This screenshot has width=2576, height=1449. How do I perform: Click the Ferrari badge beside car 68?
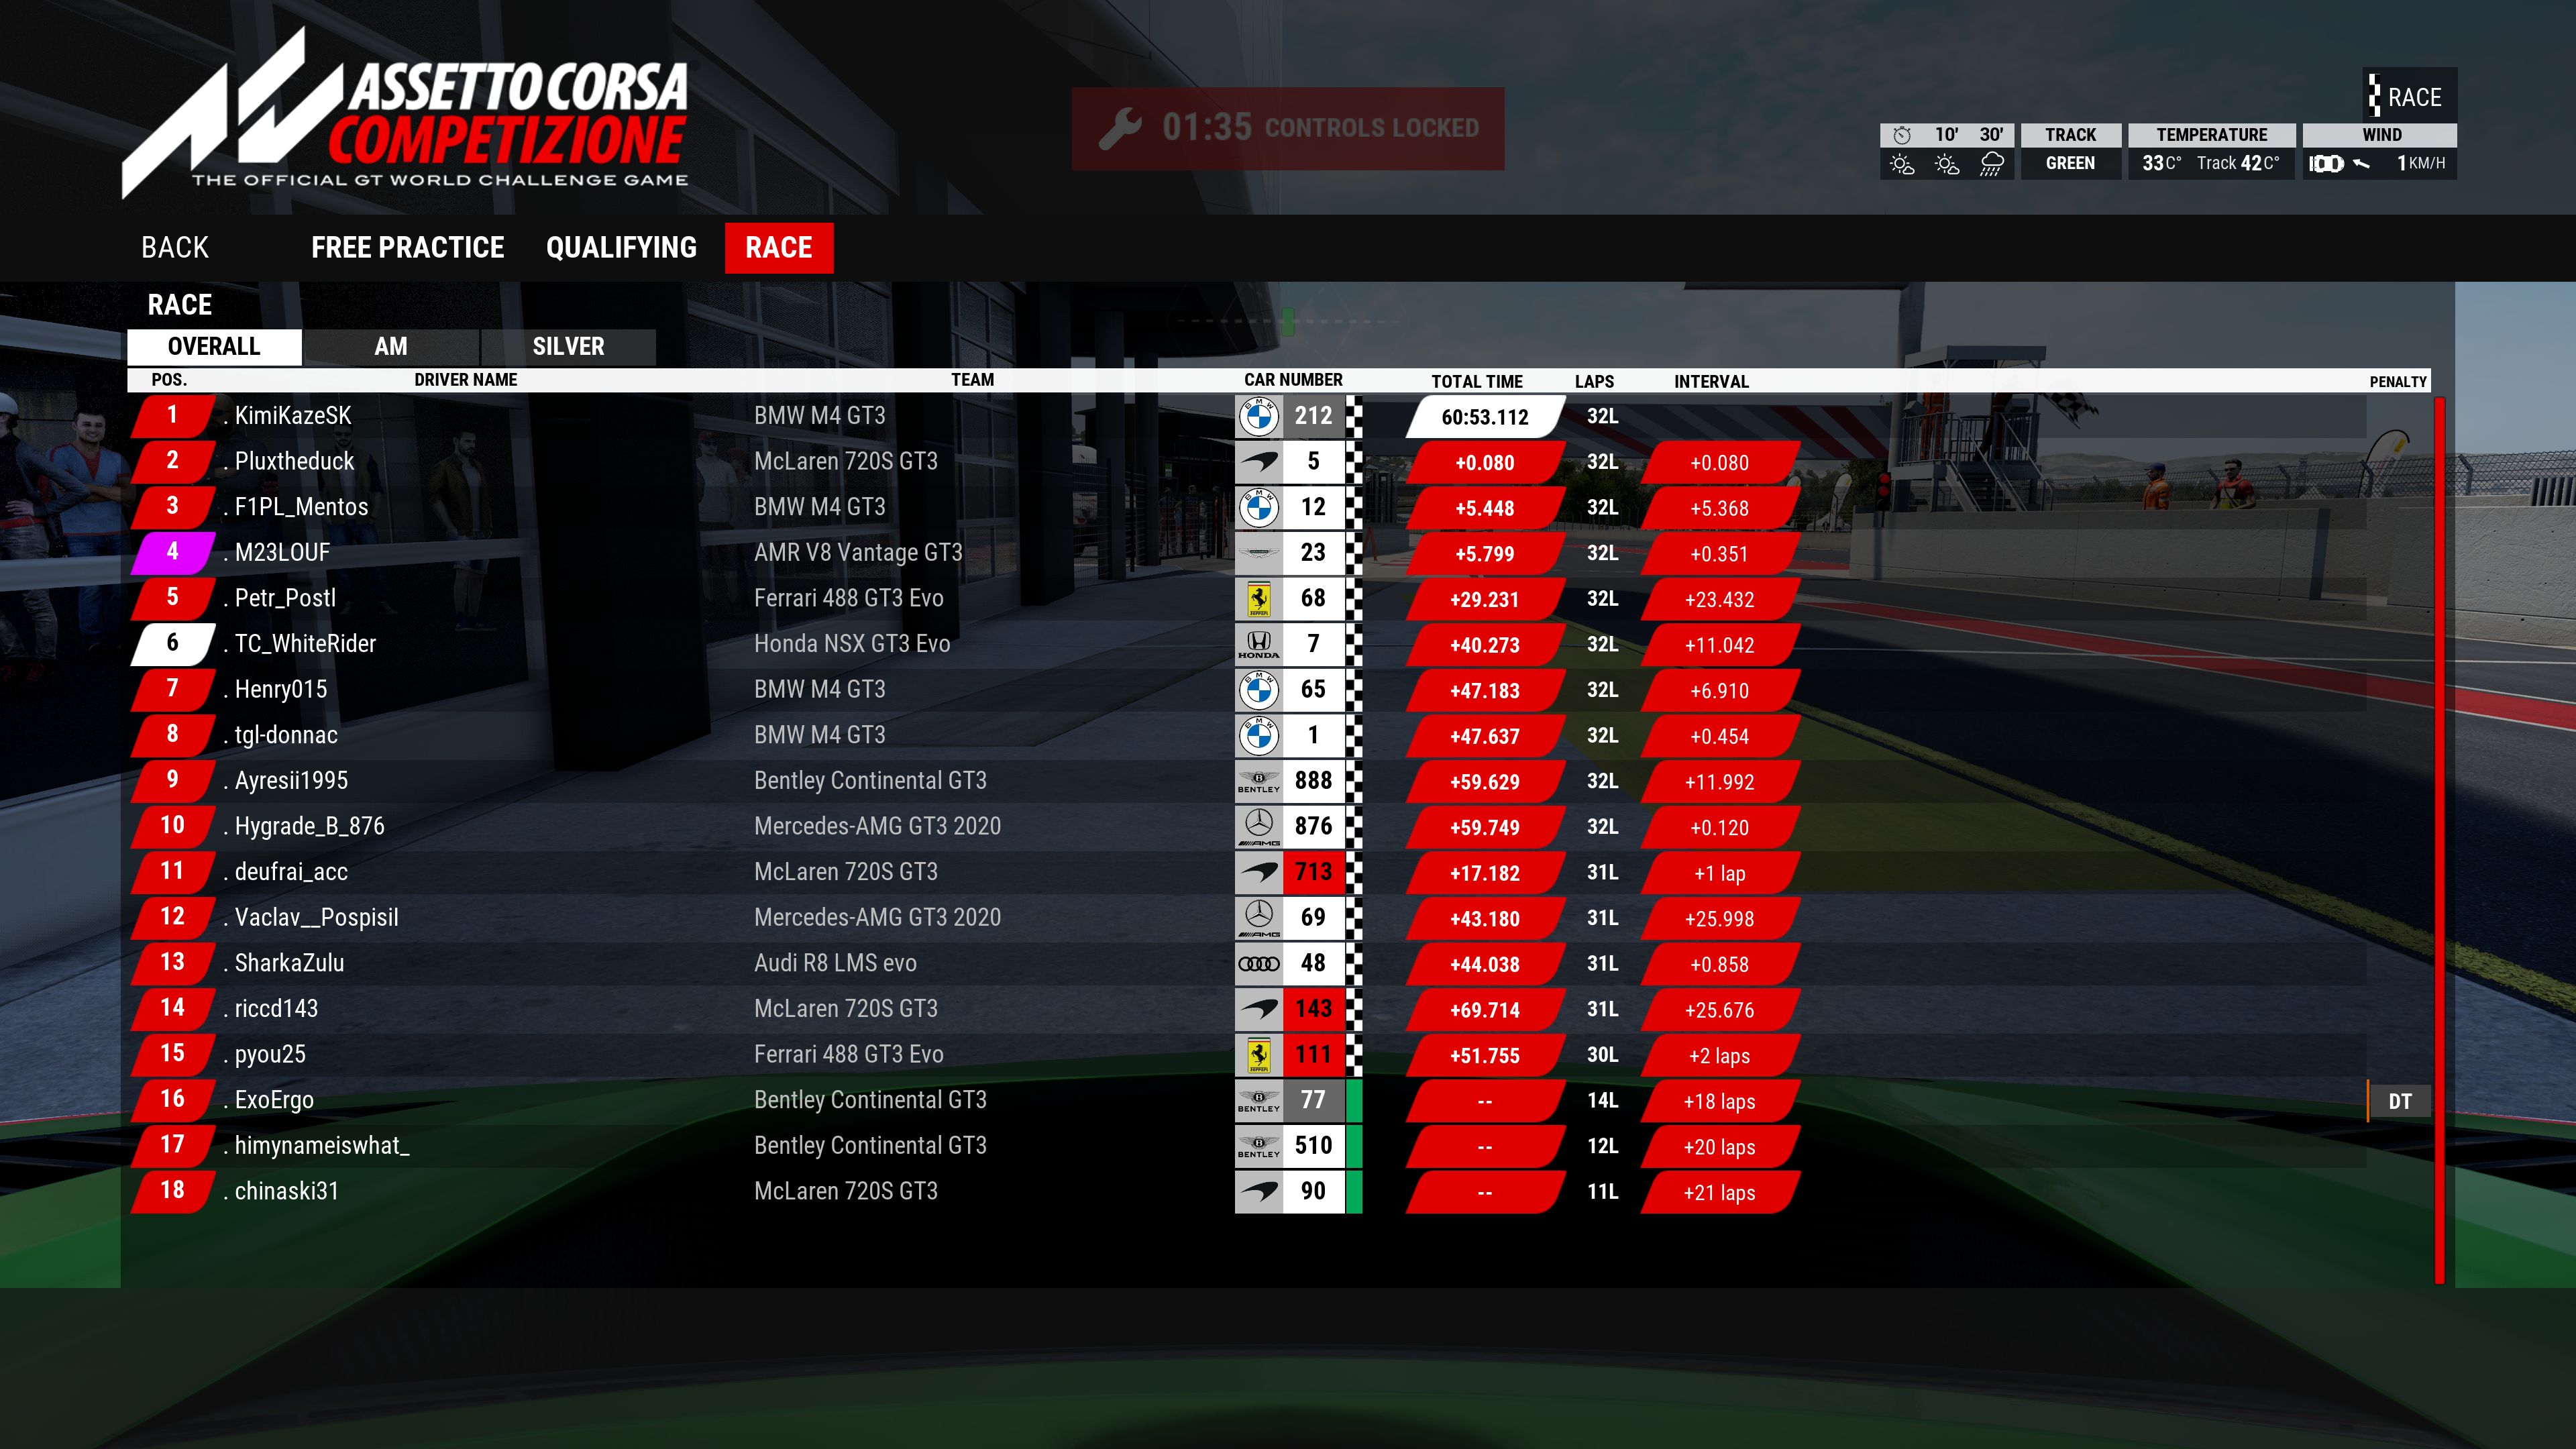[1259, 599]
